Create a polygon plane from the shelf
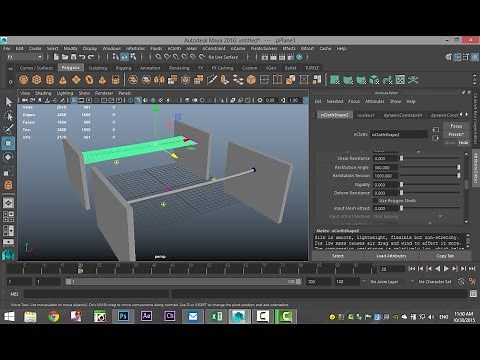The image size is (480, 360). click(x=76, y=80)
